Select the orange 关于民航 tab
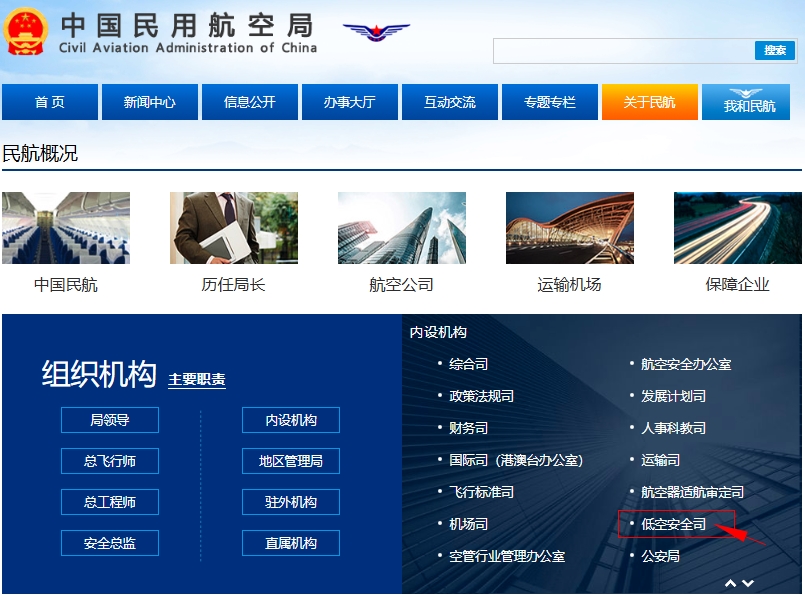Screen dimensions: 805x600 (650, 102)
